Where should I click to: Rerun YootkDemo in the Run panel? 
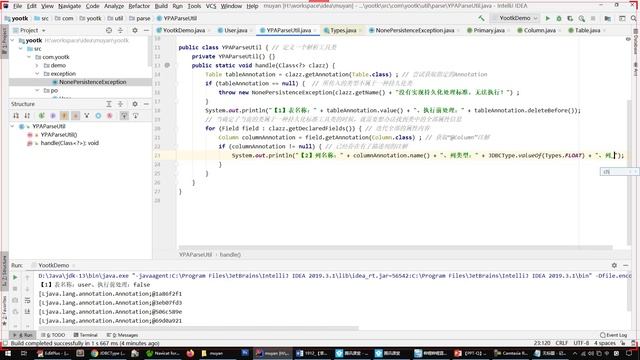(x=15, y=278)
